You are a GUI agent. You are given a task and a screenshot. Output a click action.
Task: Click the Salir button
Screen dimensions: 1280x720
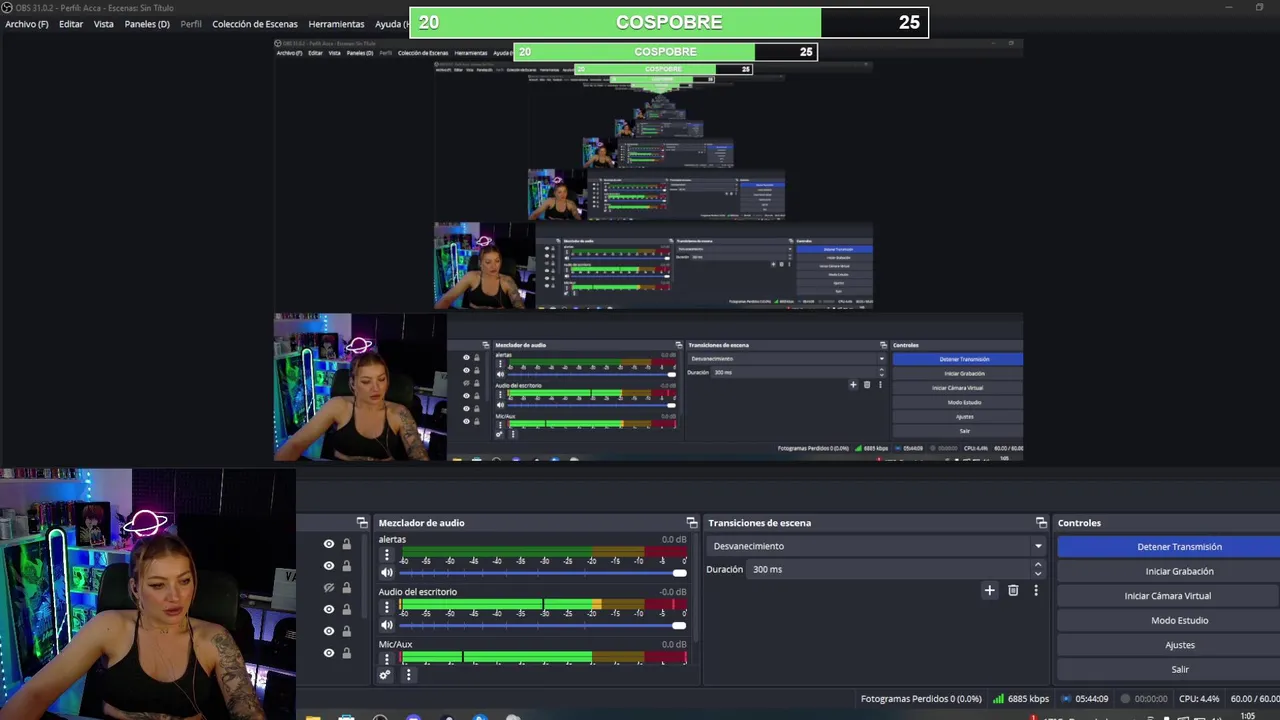(x=1168, y=669)
